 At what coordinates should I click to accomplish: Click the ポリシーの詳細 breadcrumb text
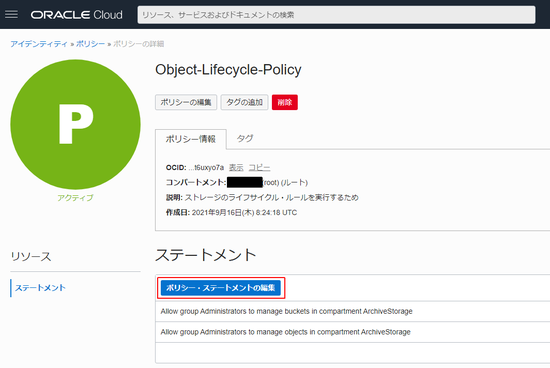[139, 44]
